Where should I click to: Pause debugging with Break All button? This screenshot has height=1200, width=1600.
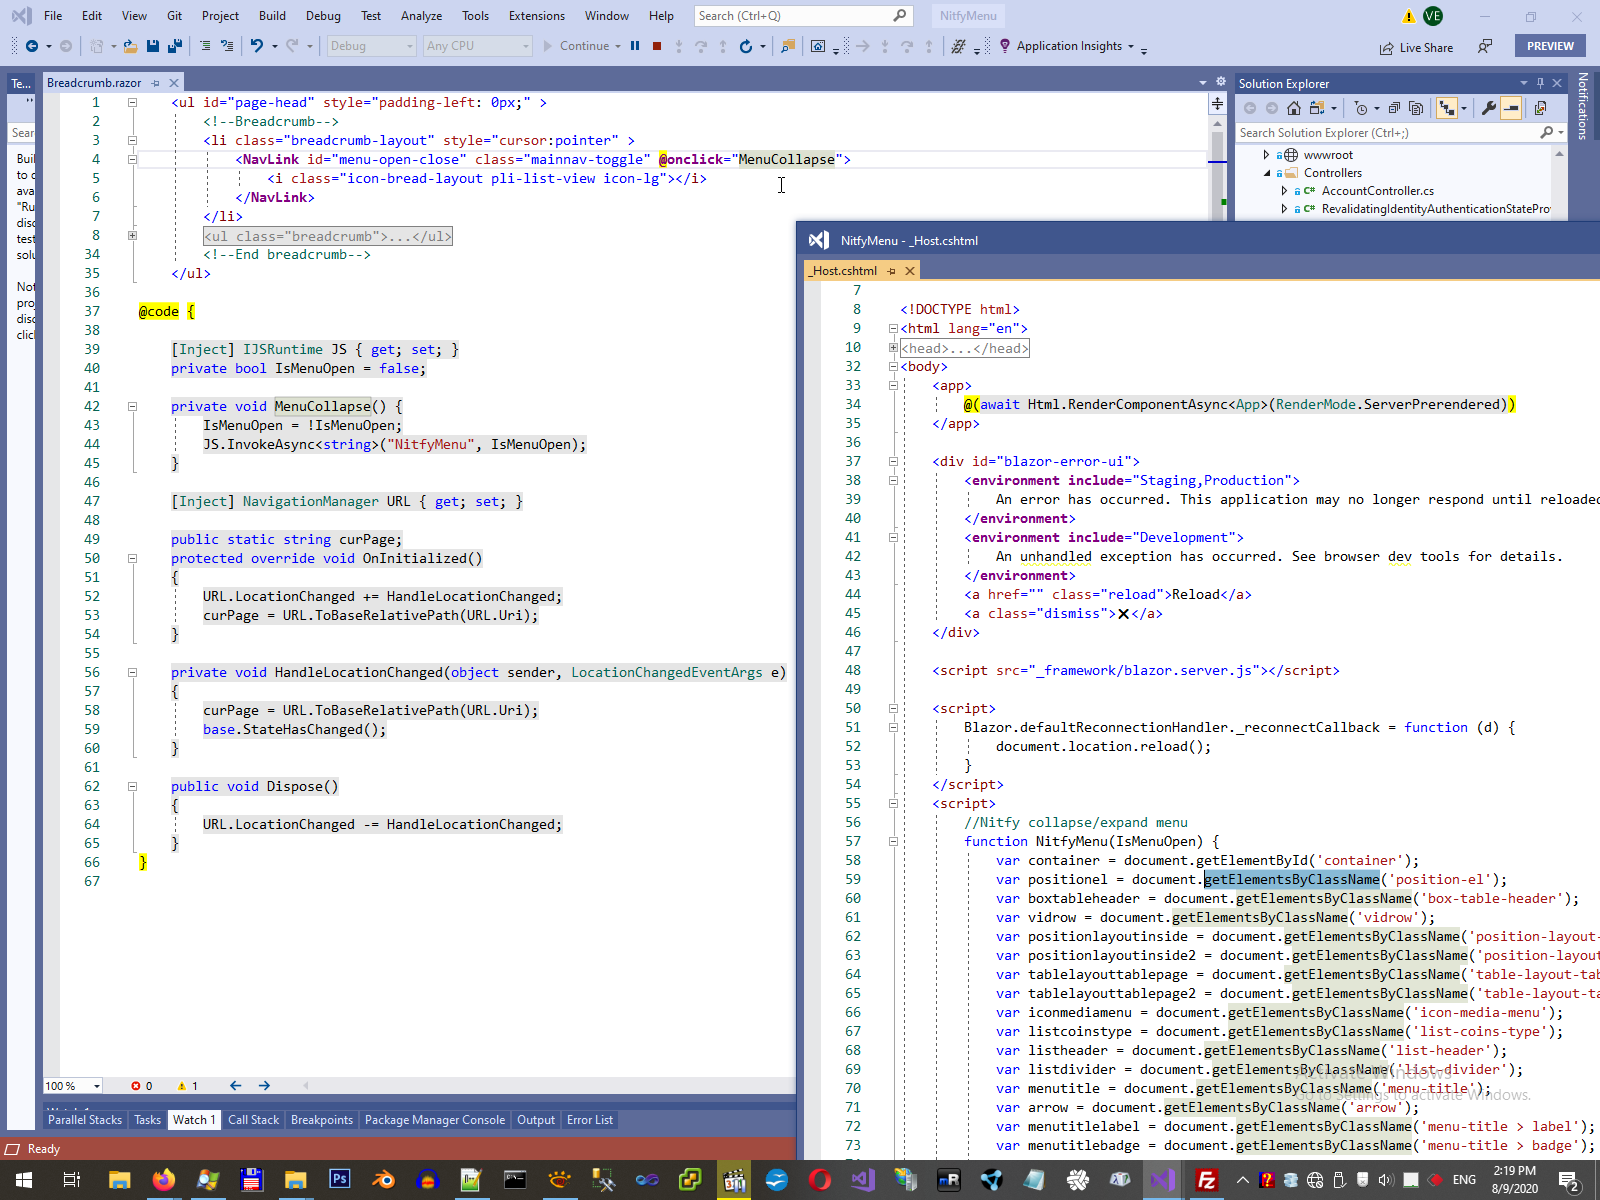[x=635, y=46]
